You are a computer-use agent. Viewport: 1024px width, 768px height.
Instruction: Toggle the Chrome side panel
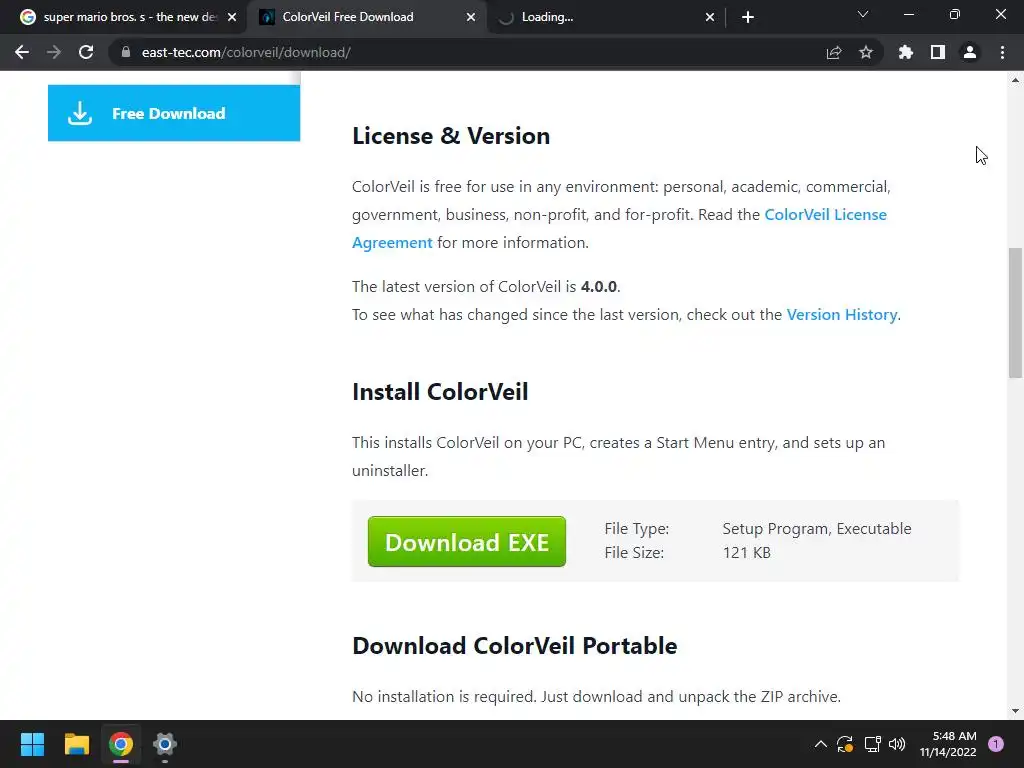938,52
